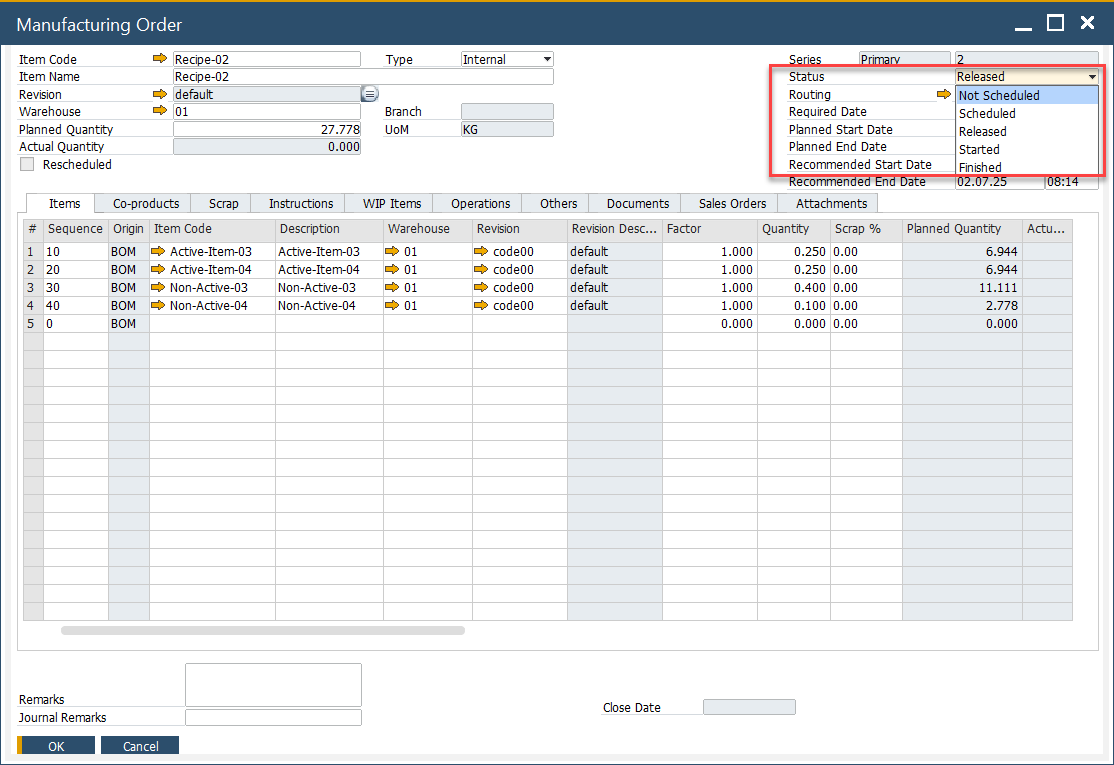Viewport: 1114px width, 765px height.
Task: Click link arrow beside Non-Active-04 item code
Action: pyautogui.click(x=158, y=306)
